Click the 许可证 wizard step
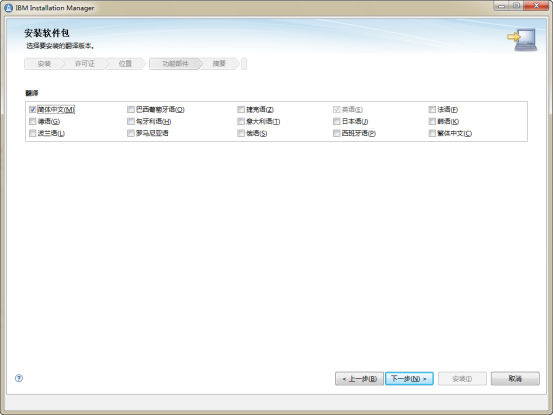The height and width of the screenshot is (415, 553). tap(85, 64)
